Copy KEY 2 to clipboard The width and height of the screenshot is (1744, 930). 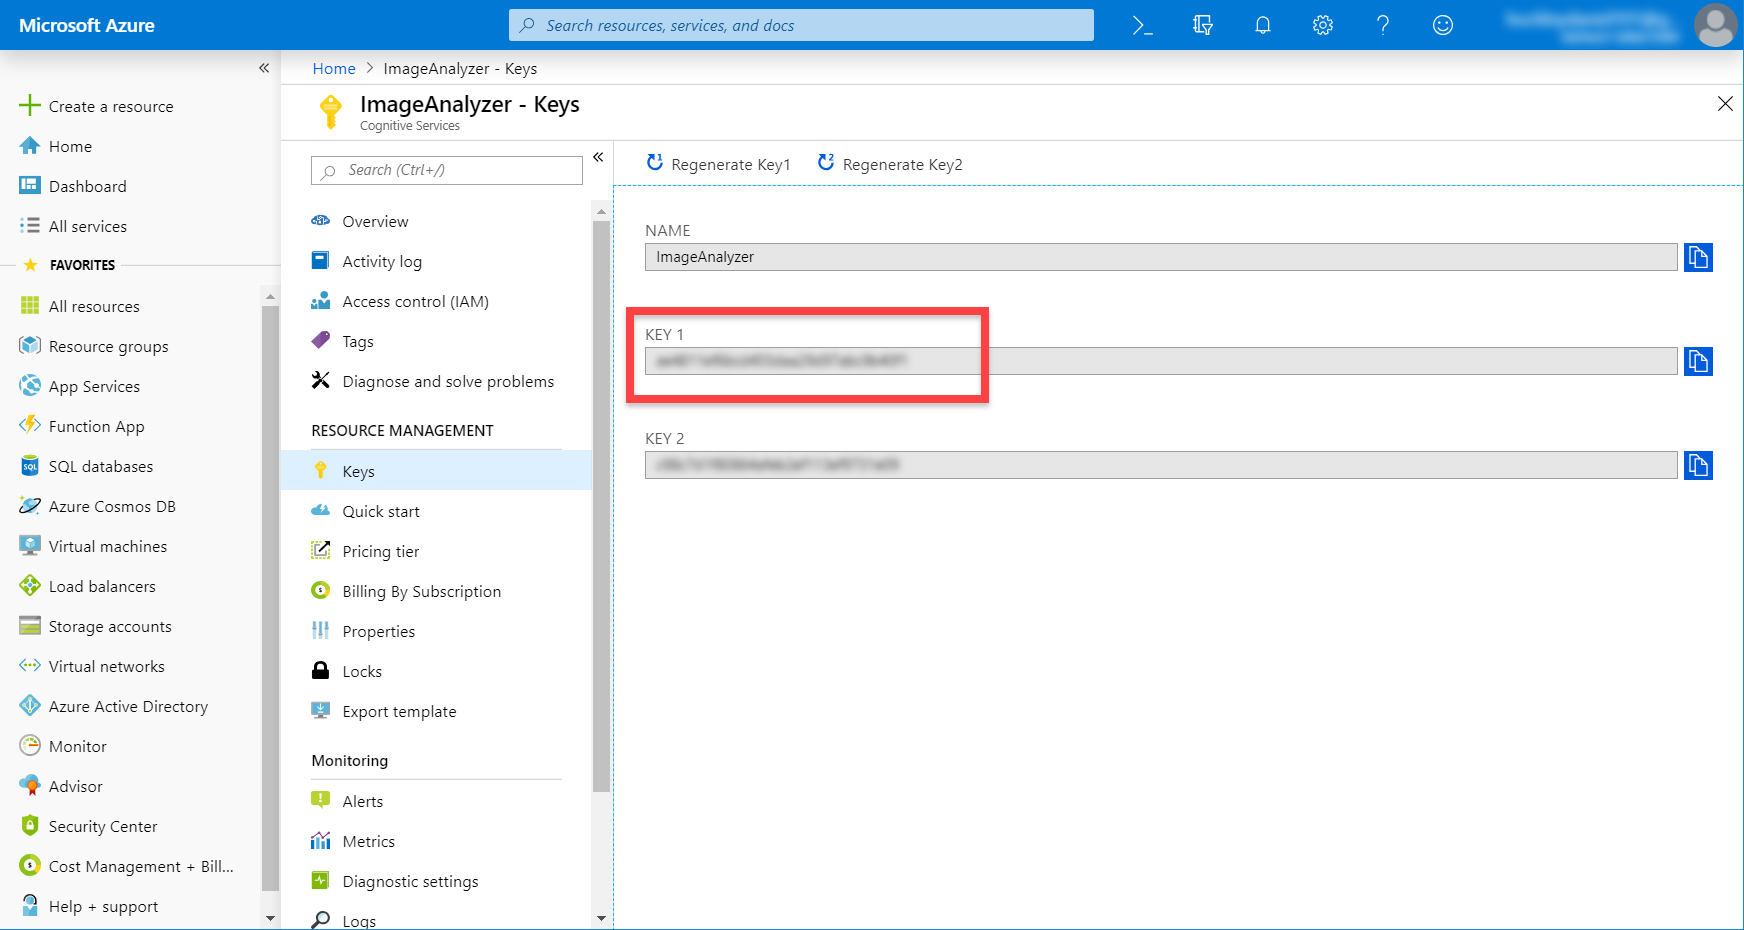click(1698, 465)
